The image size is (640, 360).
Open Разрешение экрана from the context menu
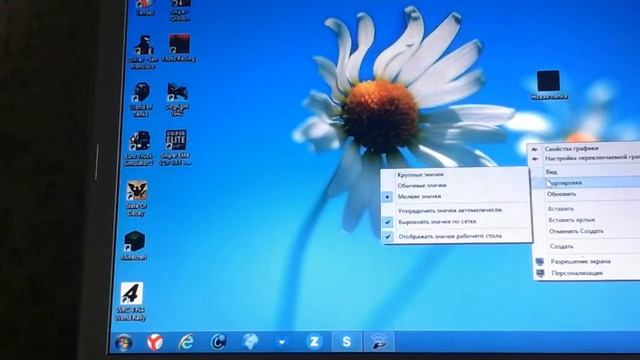click(x=587, y=261)
